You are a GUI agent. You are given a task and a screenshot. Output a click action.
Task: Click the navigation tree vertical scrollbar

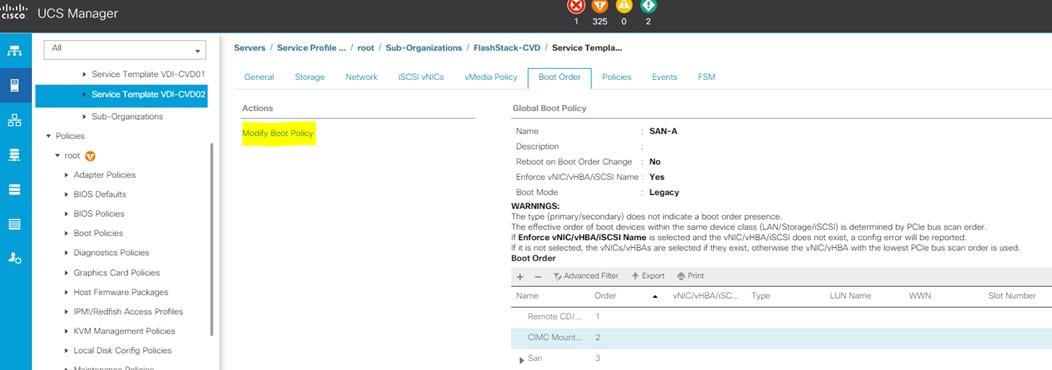(213, 238)
